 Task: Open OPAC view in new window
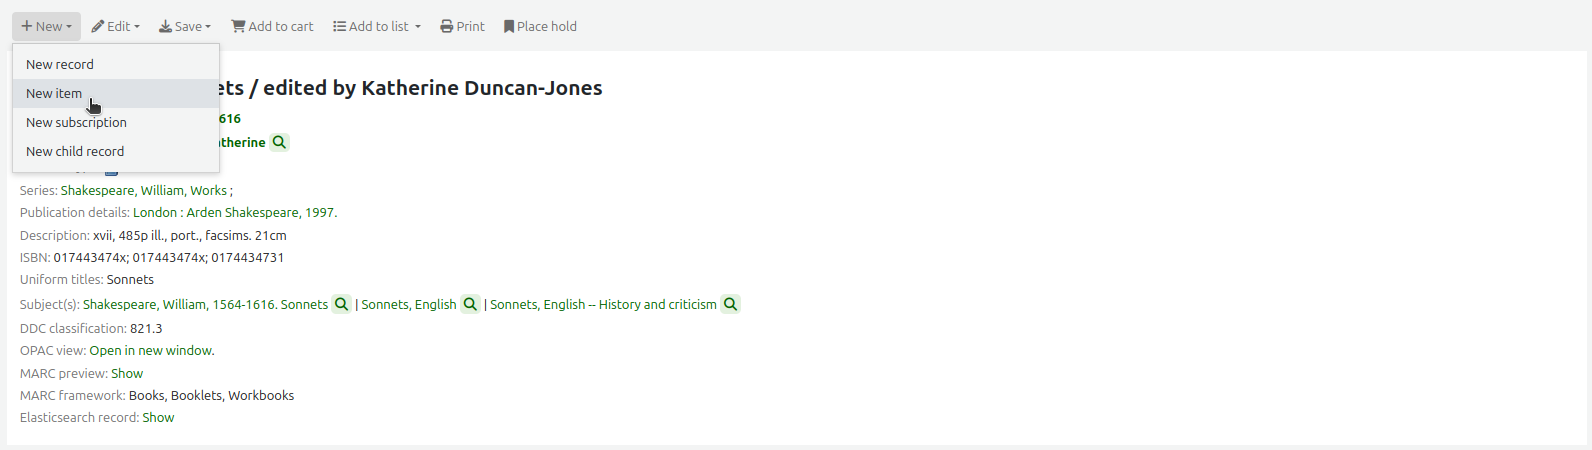pos(151,350)
